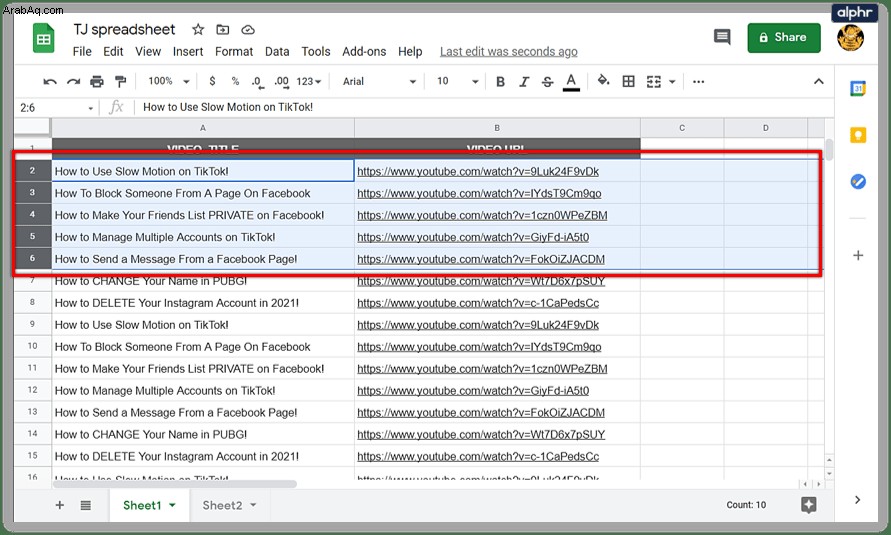Open the Tools menu
Screen dimensions: 891x535
pyautogui.click(x=315, y=52)
